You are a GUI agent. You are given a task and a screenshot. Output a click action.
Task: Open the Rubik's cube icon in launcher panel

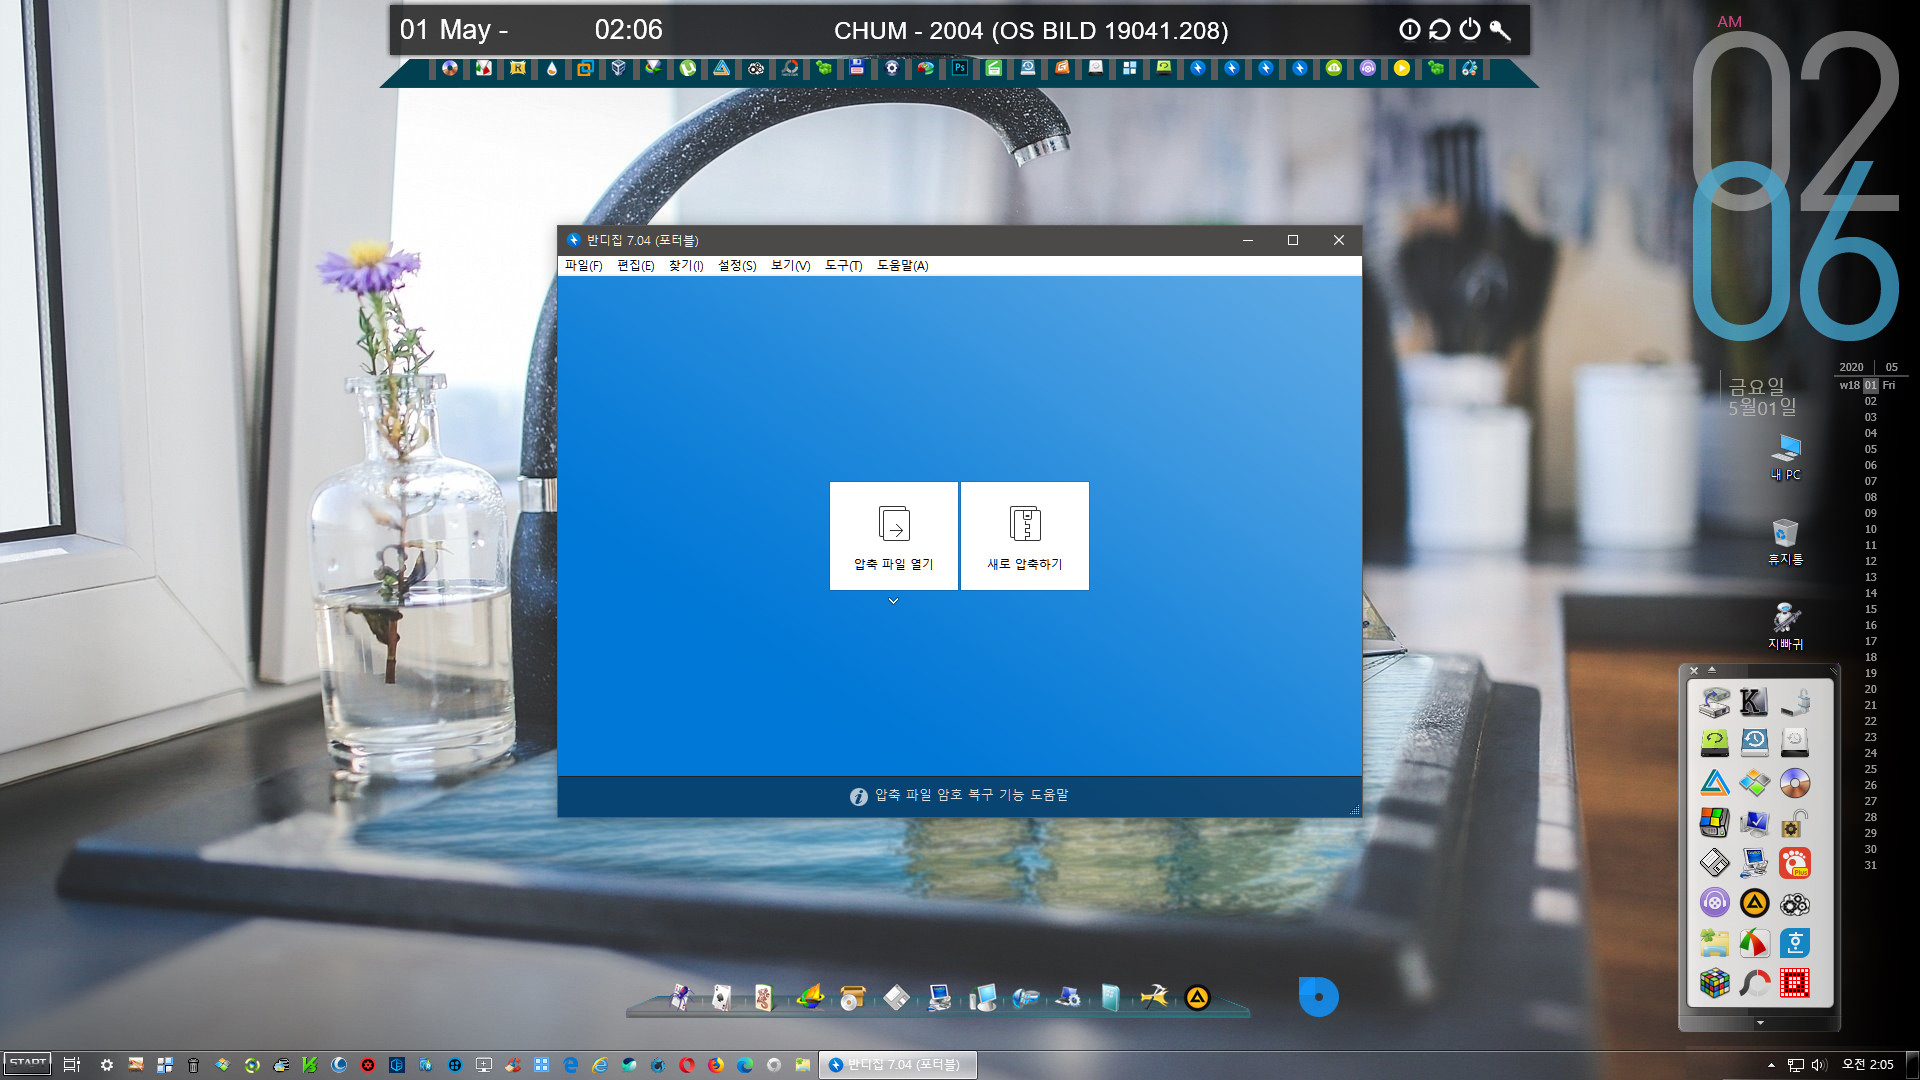click(x=1714, y=983)
